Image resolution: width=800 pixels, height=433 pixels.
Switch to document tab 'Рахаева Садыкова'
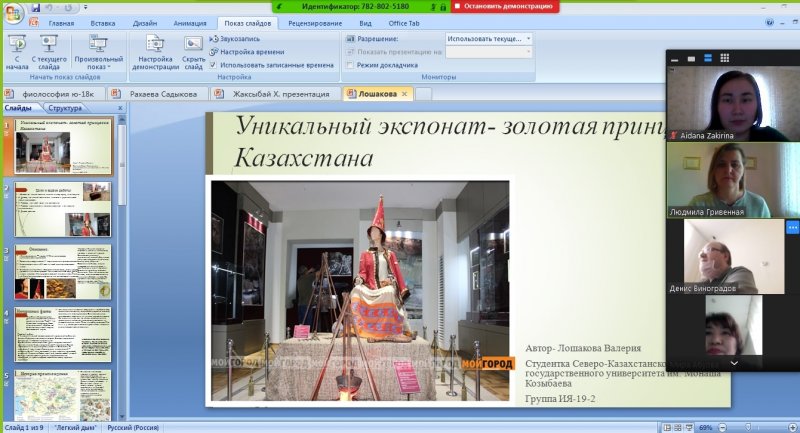(x=159, y=94)
